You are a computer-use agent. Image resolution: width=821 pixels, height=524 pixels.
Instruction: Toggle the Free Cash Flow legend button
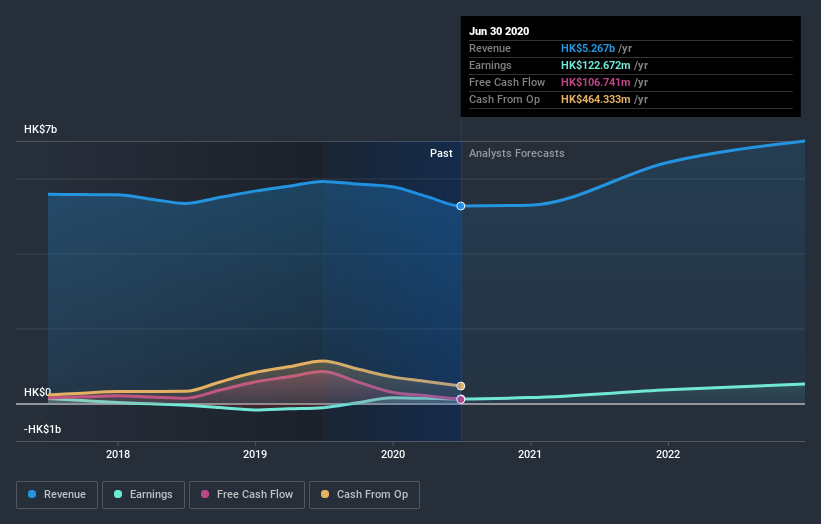click(247, 495)
